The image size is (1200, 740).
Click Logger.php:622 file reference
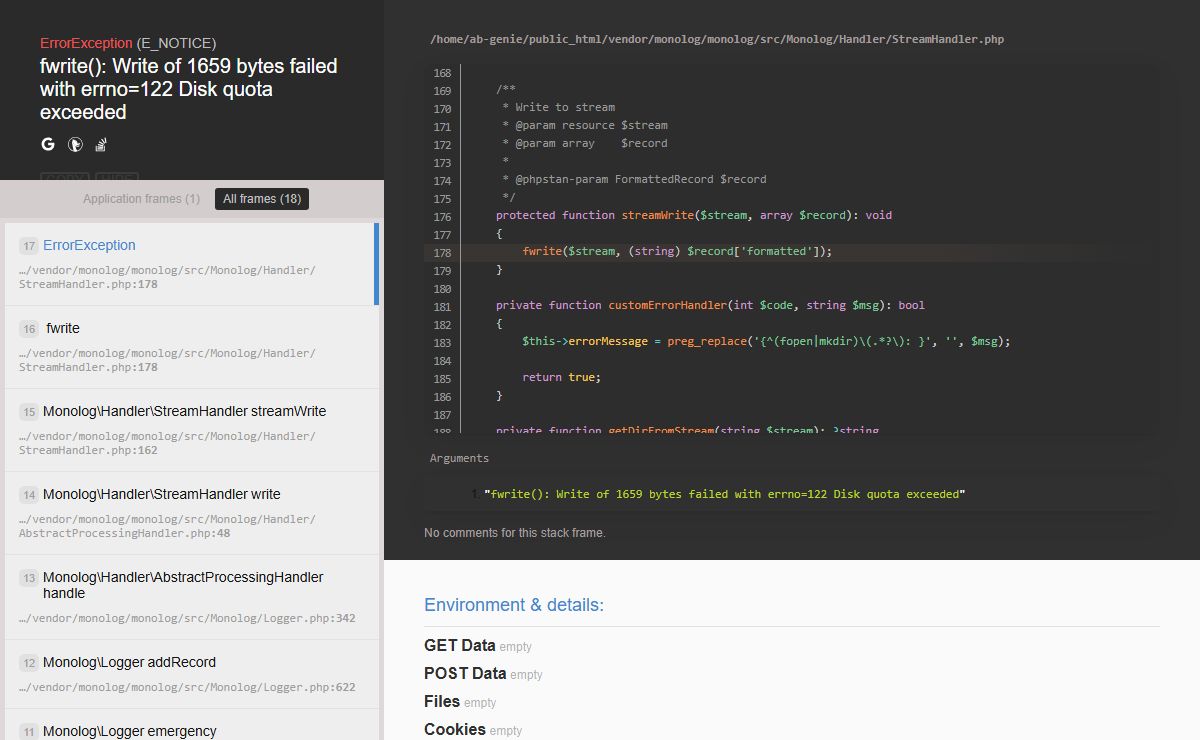click(x=187, y=688)
